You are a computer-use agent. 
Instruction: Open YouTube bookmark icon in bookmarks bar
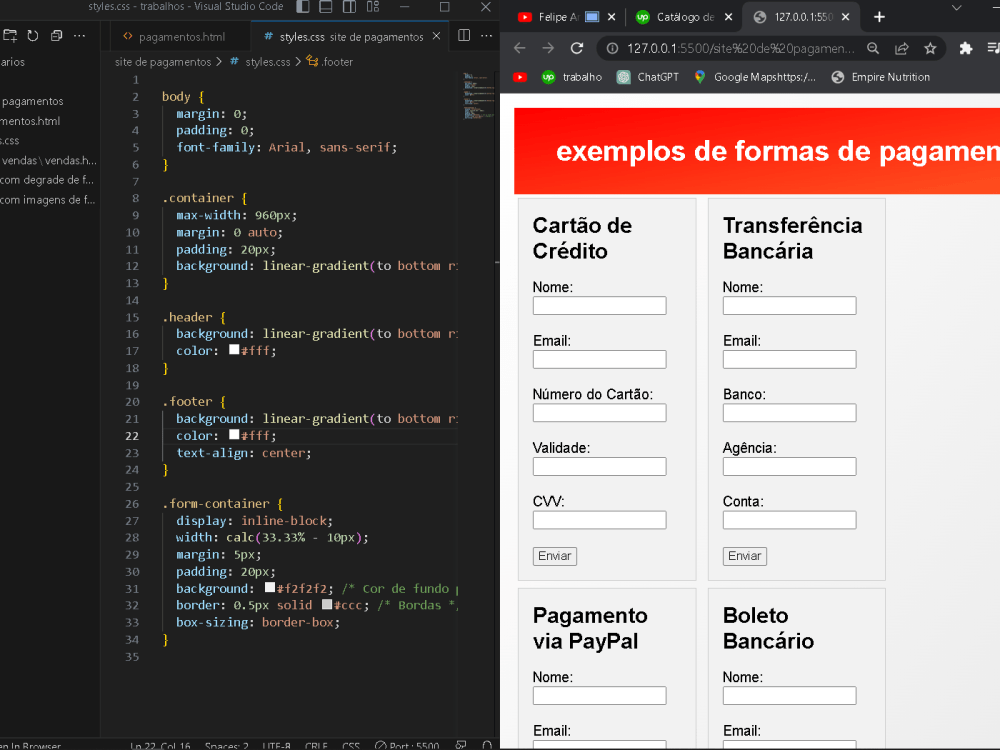click(520, 77)
